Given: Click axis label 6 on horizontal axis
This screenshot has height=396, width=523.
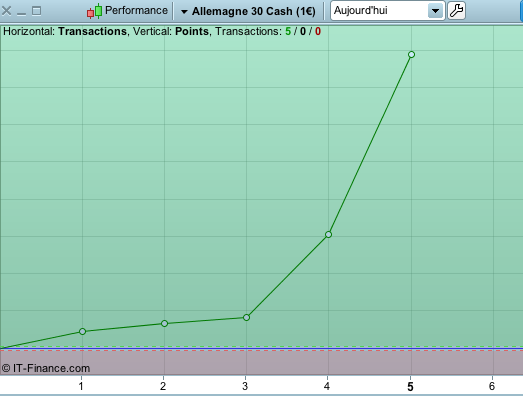Looking at the screenshot, I should coord(492,386).
